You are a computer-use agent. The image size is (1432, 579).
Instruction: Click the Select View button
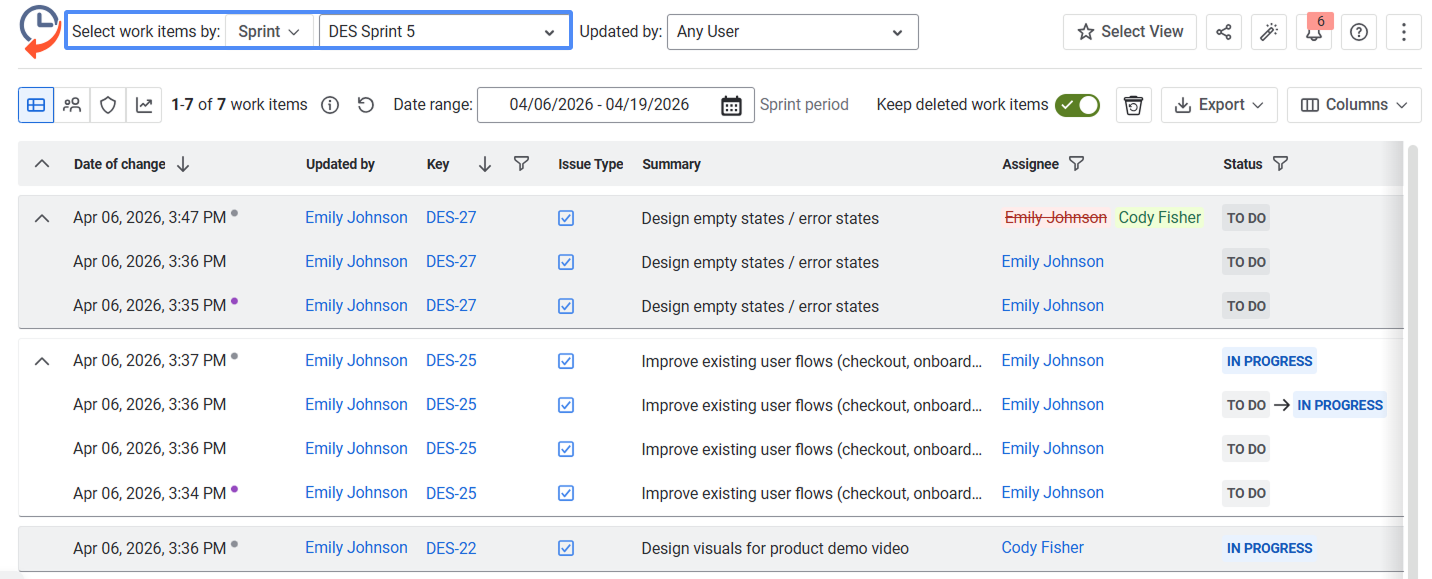click(x=1130, y=32)
